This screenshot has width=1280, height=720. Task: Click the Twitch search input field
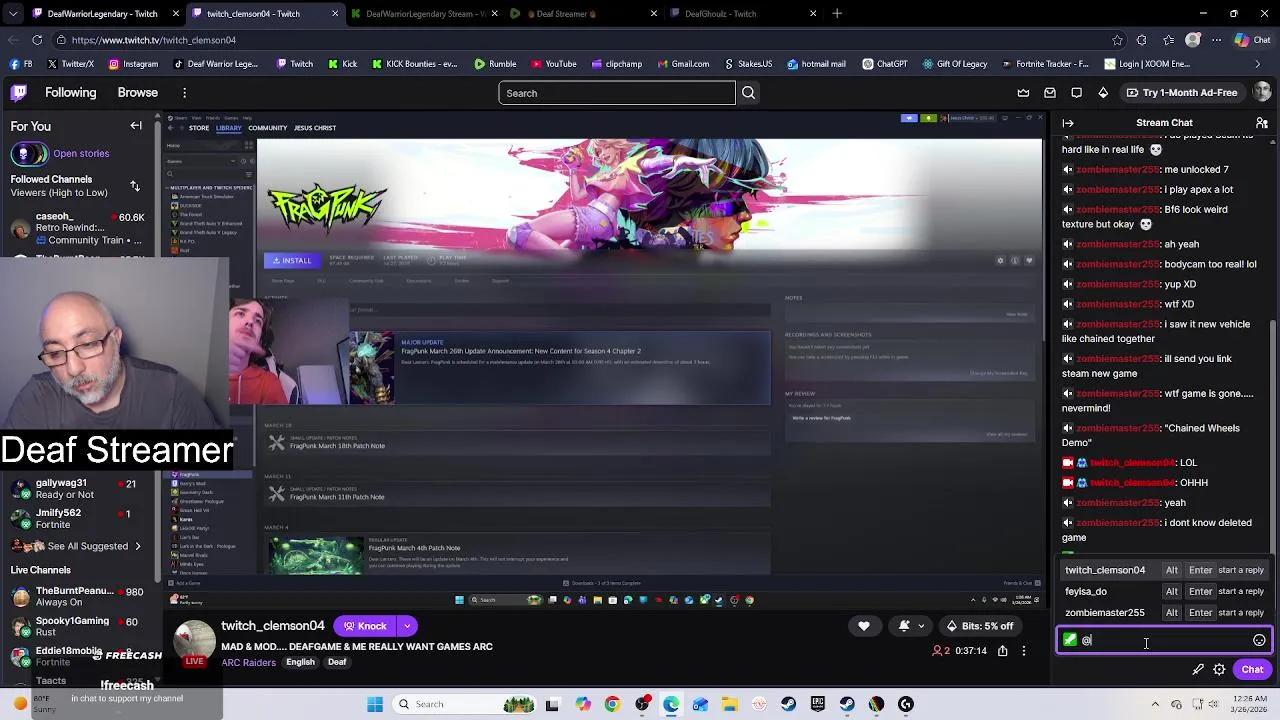click(x=617, y=93)
